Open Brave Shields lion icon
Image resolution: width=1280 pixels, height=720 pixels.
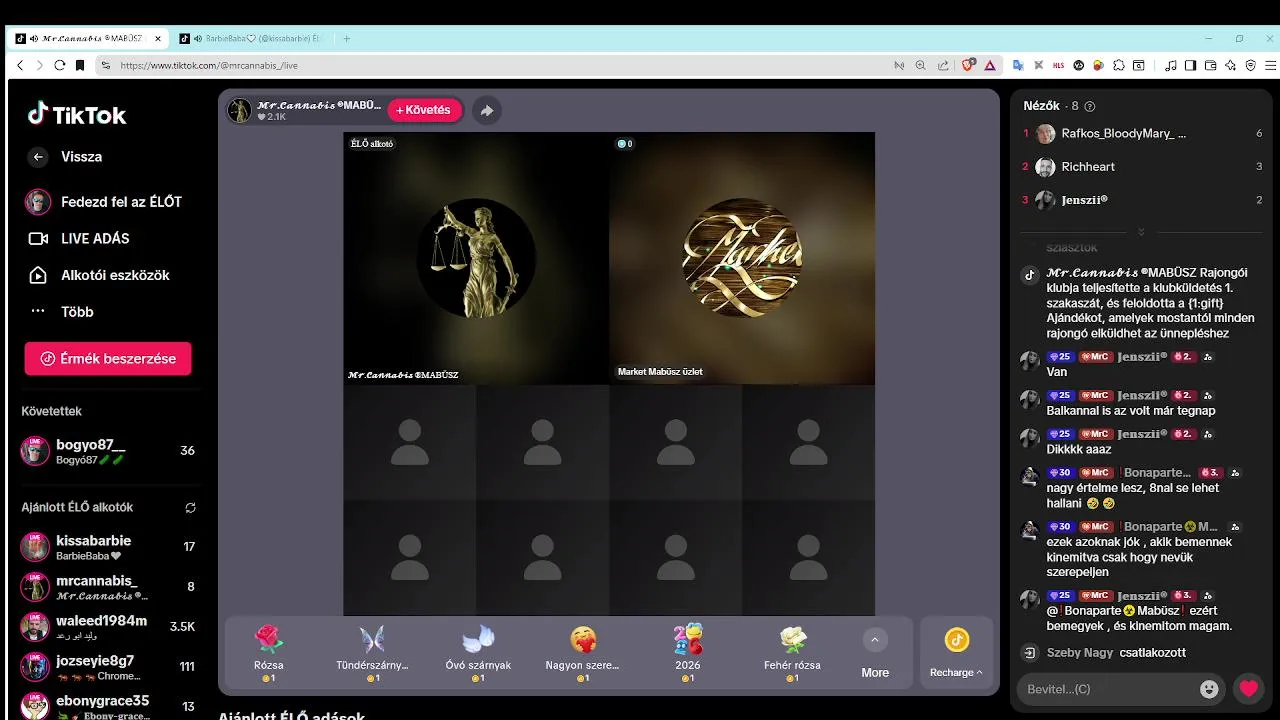(968, 65)
